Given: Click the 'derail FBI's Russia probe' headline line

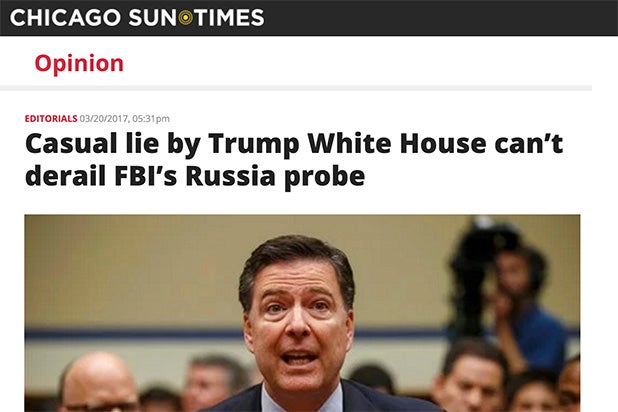Looking at the screenshot, I should pos(195,177).
